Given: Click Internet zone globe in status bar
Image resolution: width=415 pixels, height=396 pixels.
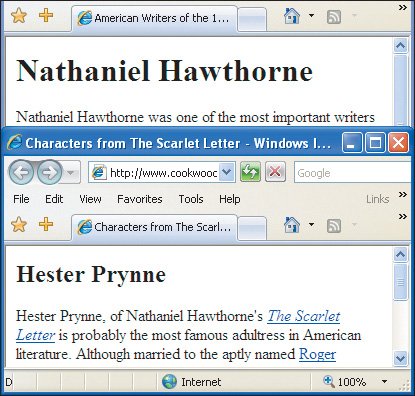Looking at the screenshot, I should click(x=169, y=382).
